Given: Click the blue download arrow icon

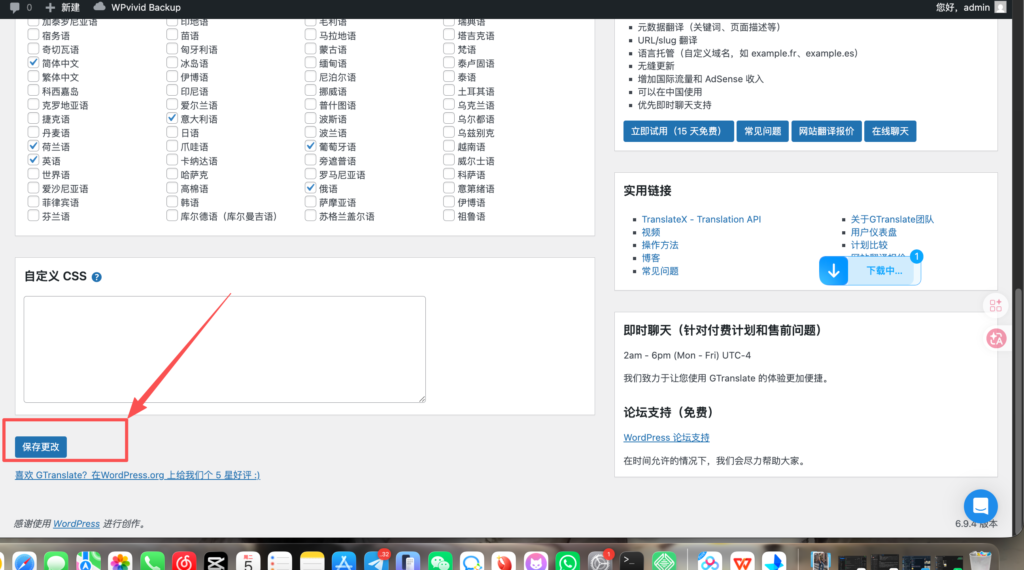Looking at the screenshot, I should [x=834, y=271].
